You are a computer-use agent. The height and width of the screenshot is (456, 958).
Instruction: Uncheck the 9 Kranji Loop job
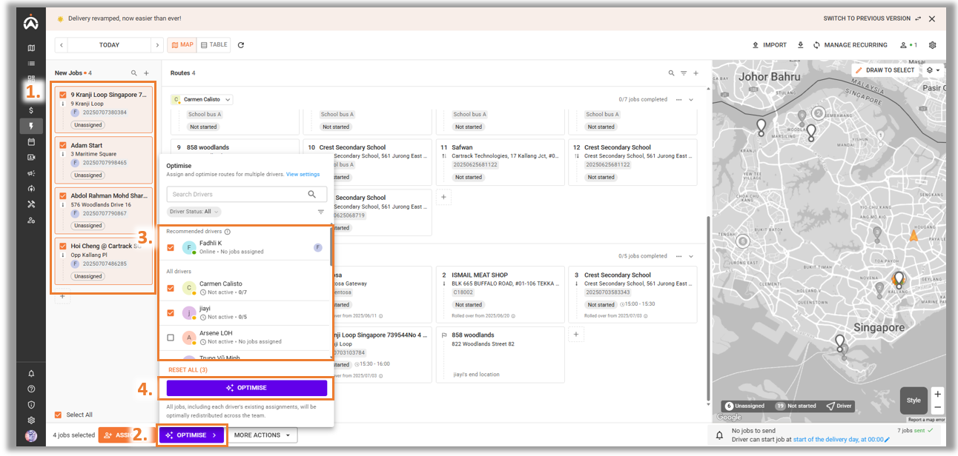click(63, 95)
